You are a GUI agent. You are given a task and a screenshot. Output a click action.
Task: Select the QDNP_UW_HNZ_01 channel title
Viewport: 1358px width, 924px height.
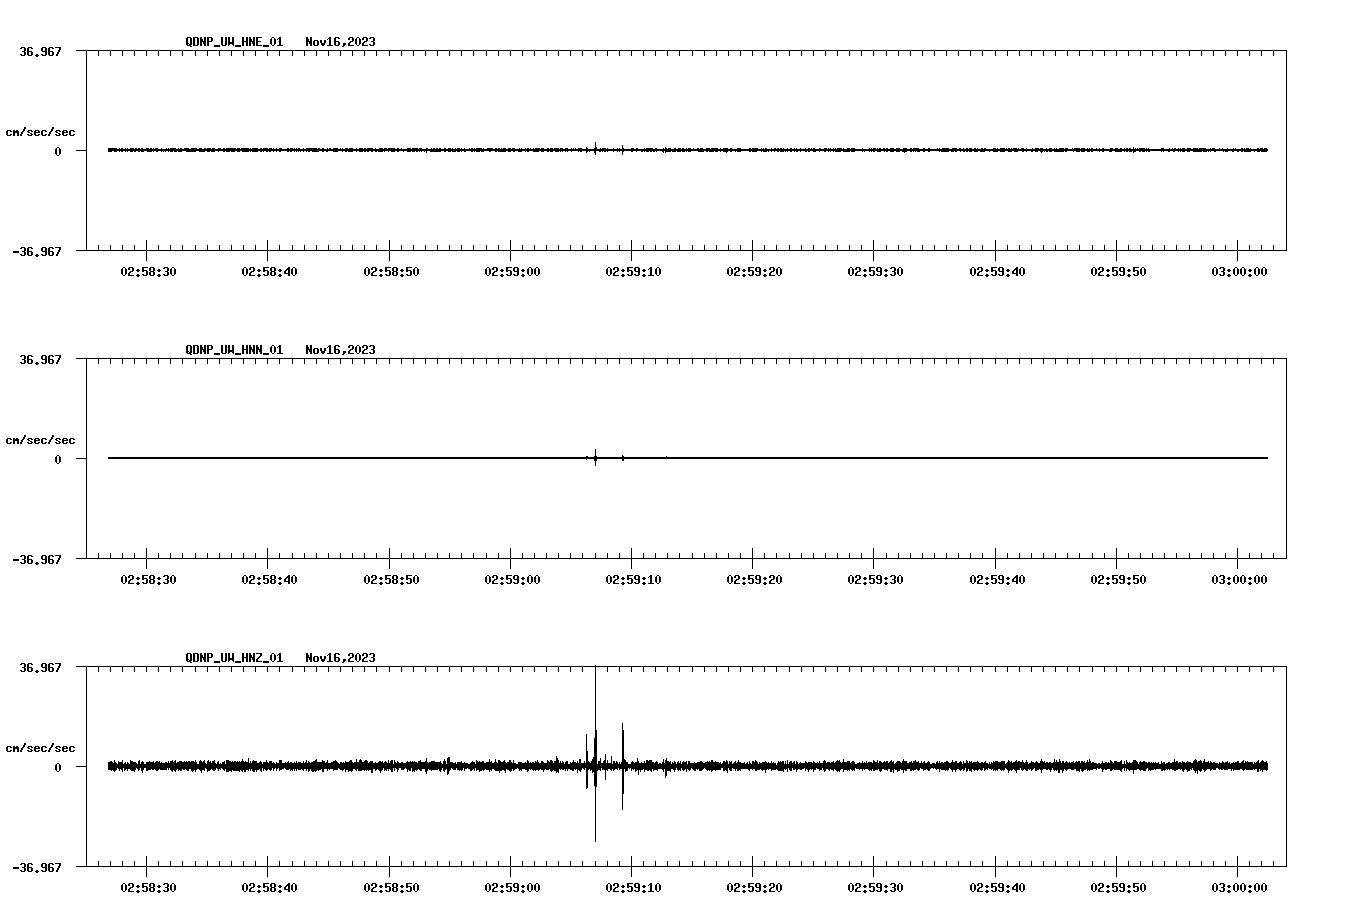(234, 658)
